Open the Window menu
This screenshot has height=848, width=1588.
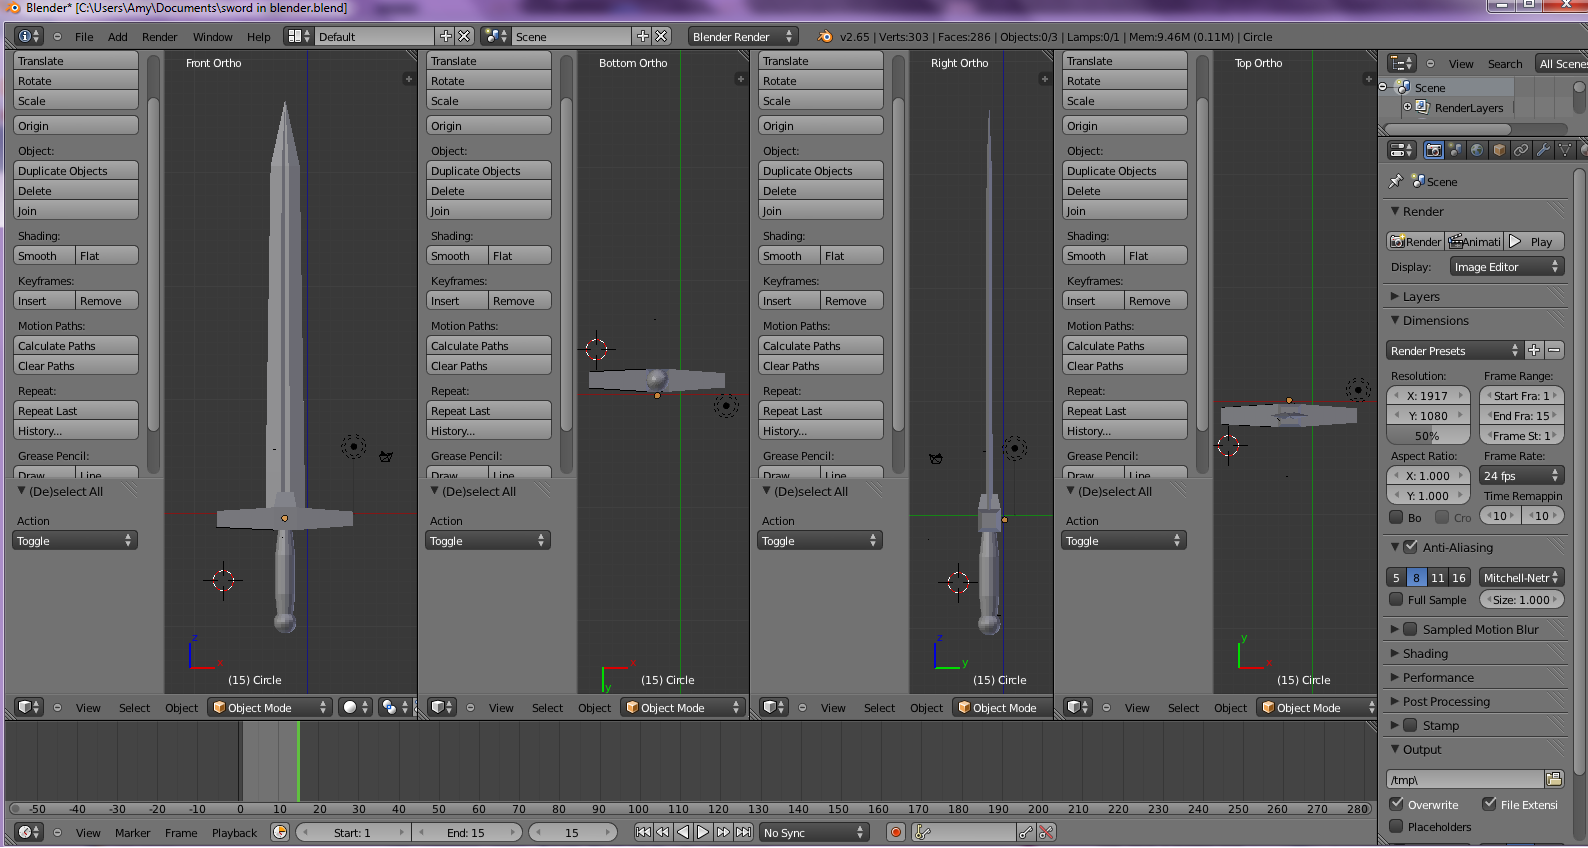[x=212, y=37]
